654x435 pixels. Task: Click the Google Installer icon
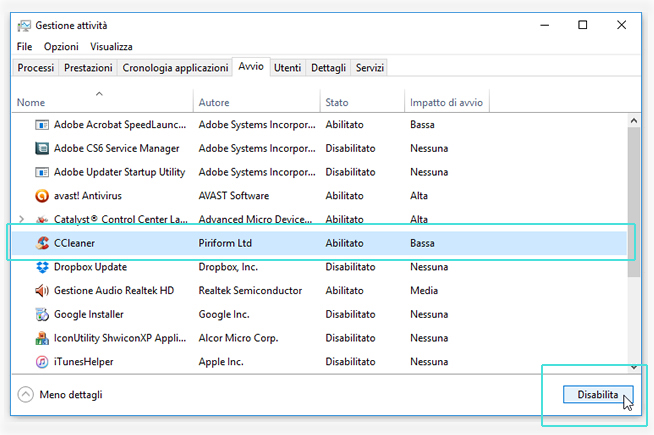pyautogui.click(x=42, y=314)
